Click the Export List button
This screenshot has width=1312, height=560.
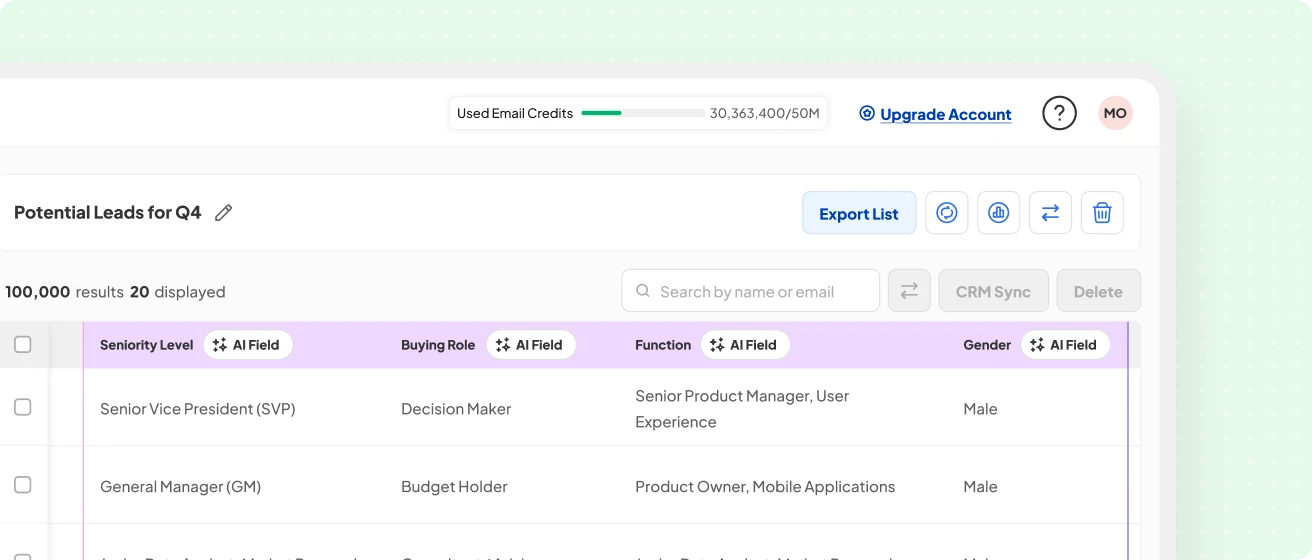click(858, 213)
